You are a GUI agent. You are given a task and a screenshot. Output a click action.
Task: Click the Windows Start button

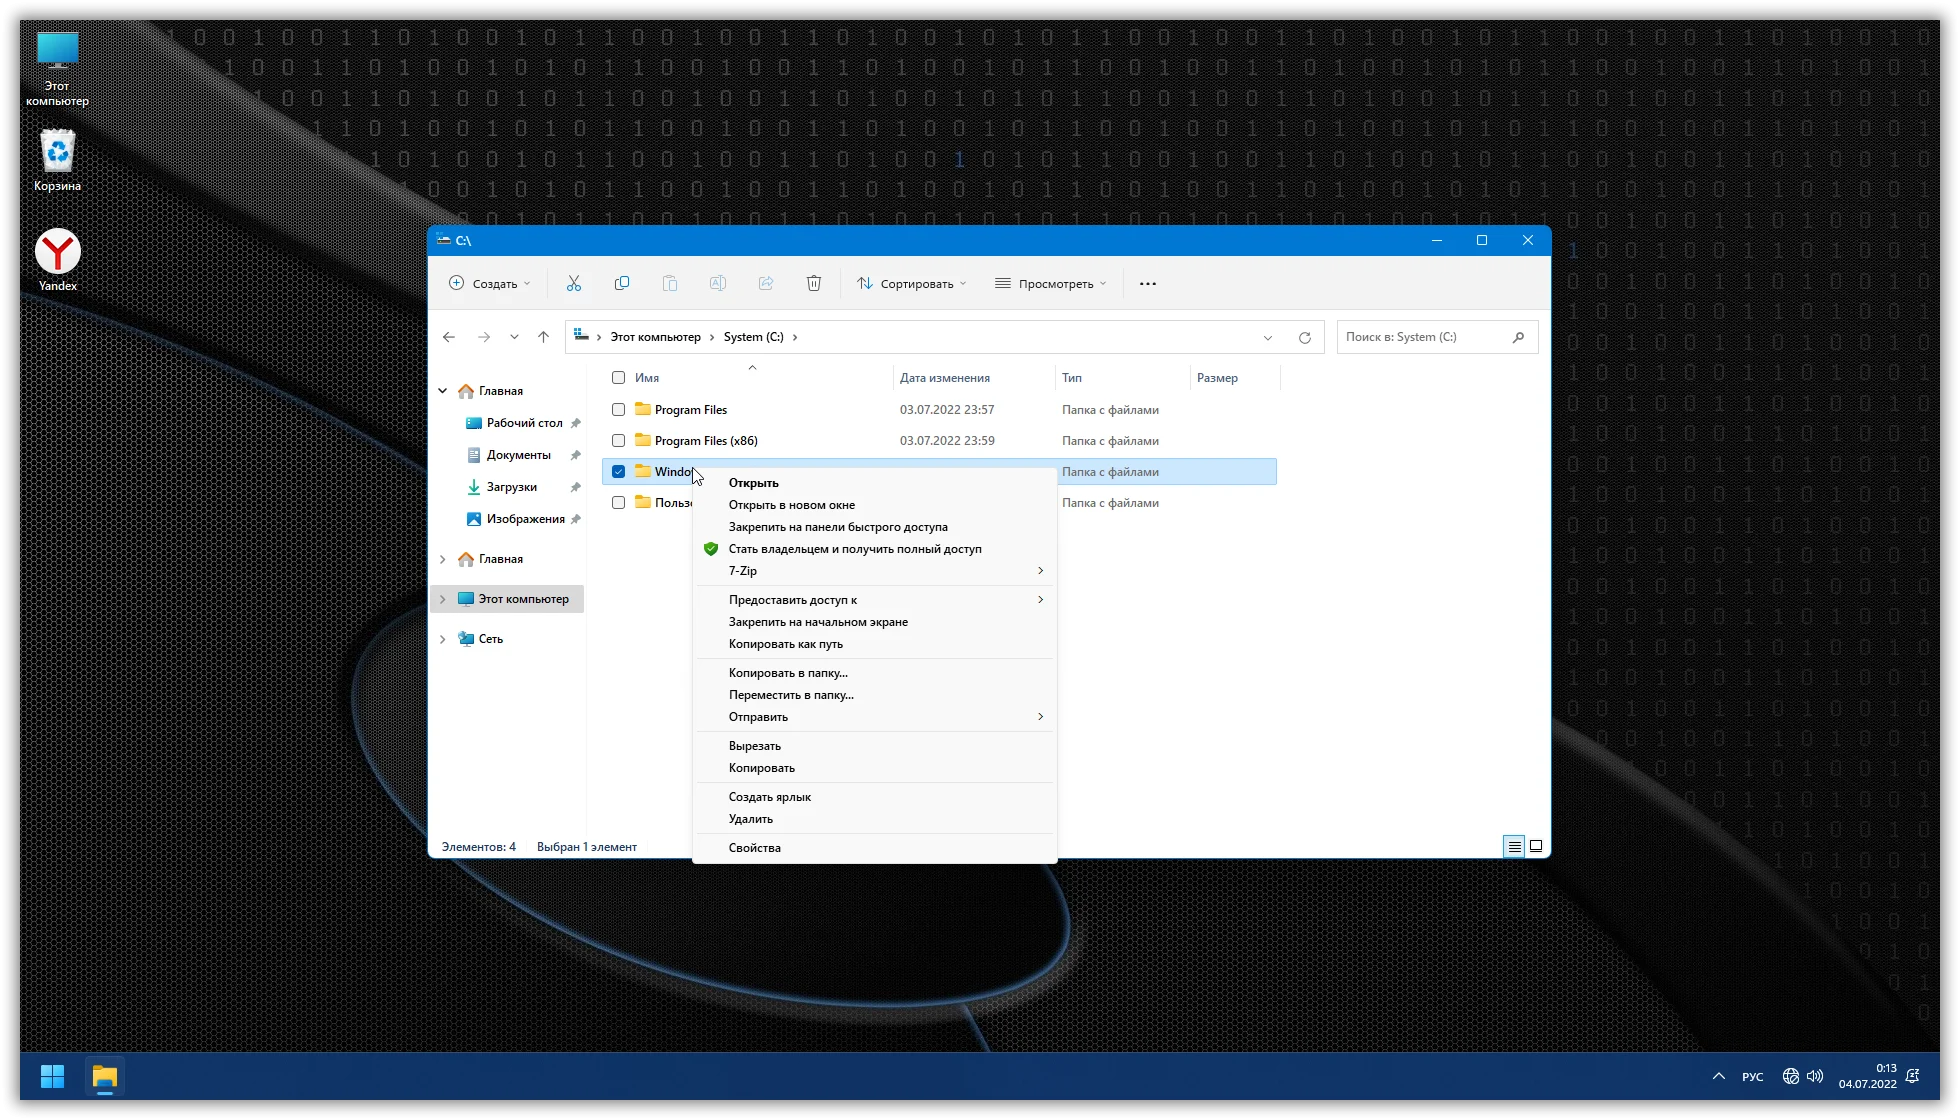click(x=52, y=1076)
